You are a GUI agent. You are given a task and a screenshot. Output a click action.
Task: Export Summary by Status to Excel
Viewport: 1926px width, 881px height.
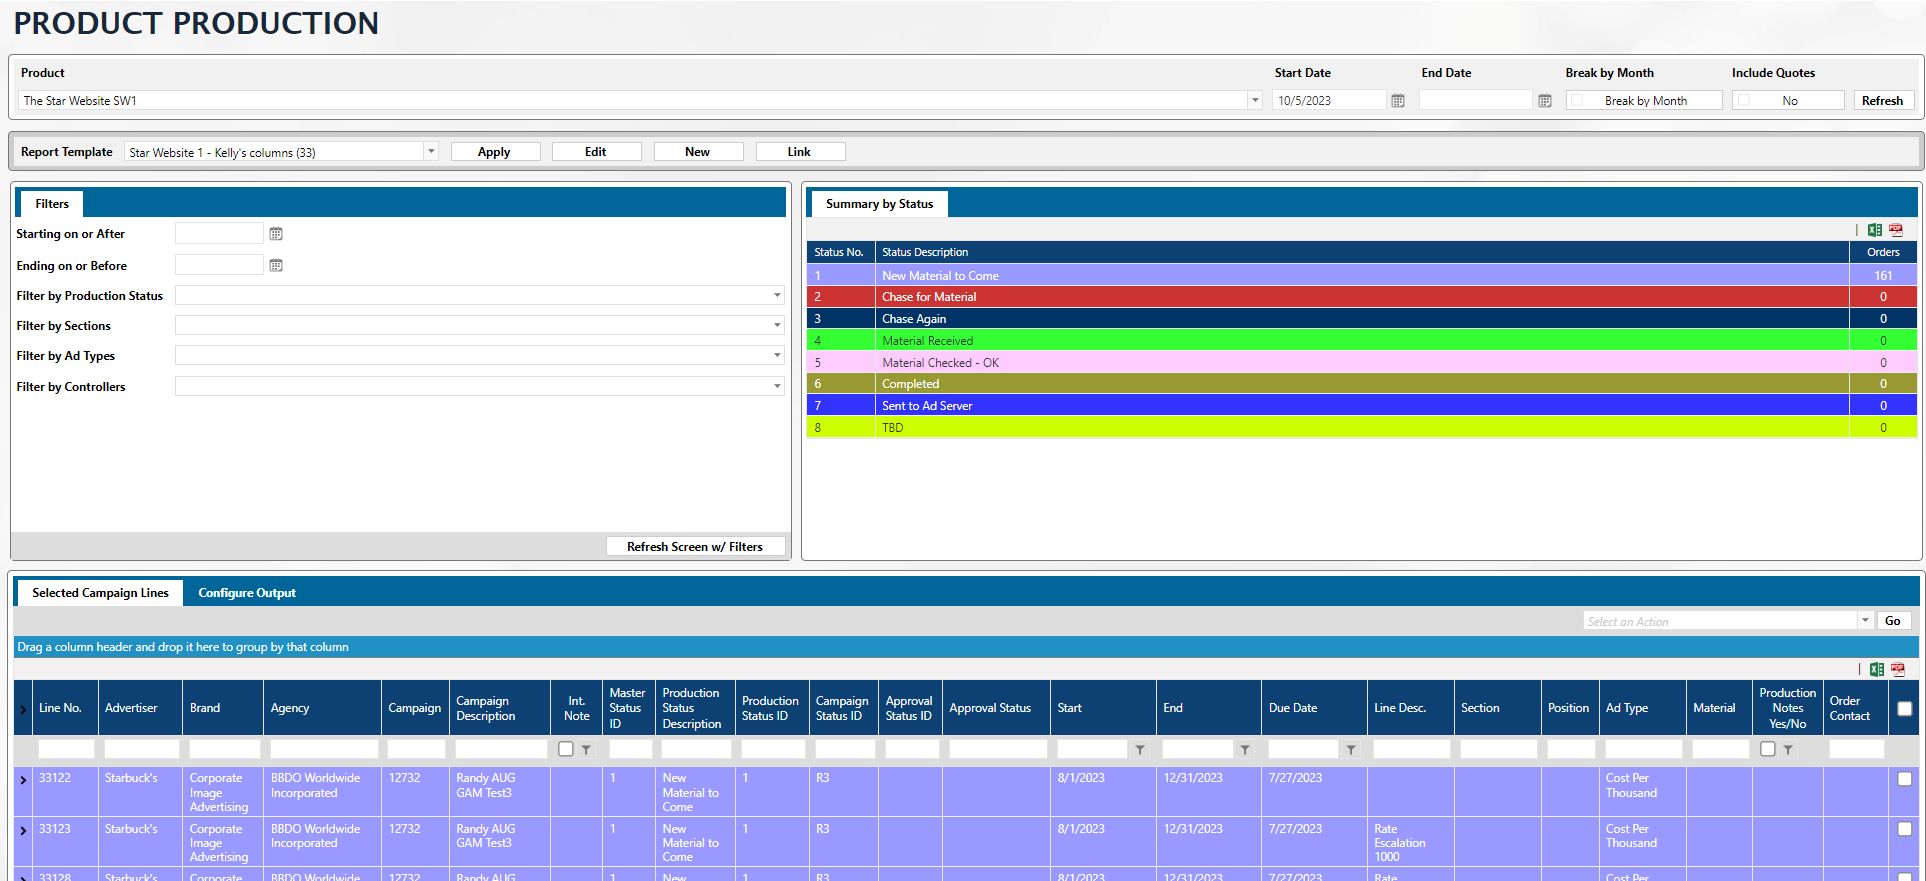coord(1875,230)
